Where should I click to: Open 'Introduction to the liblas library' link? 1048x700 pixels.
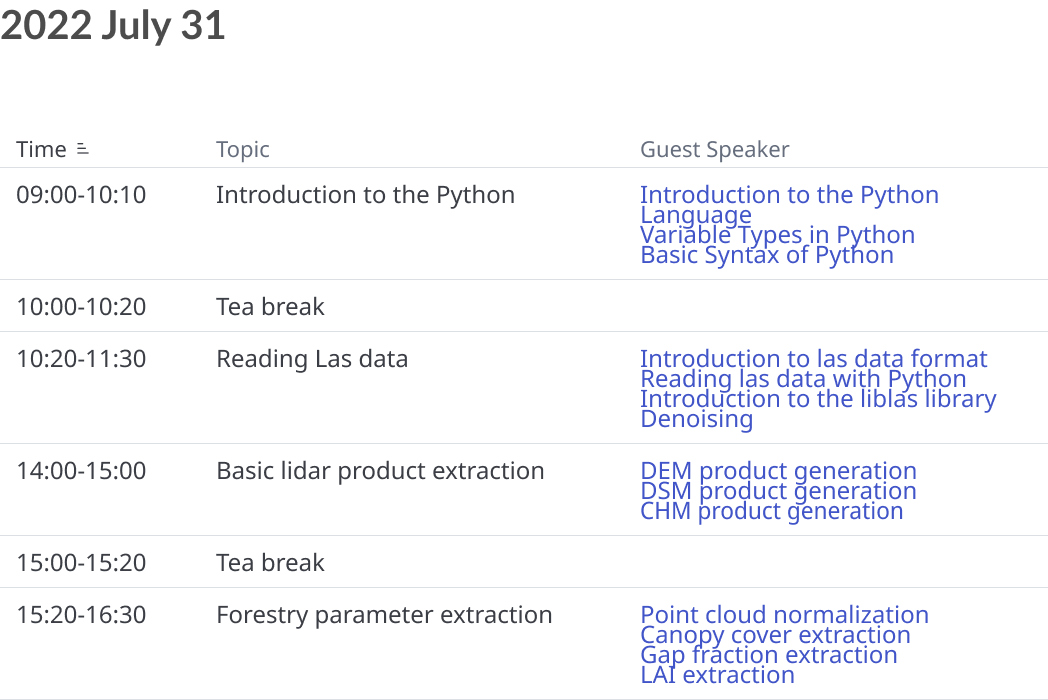818,398
